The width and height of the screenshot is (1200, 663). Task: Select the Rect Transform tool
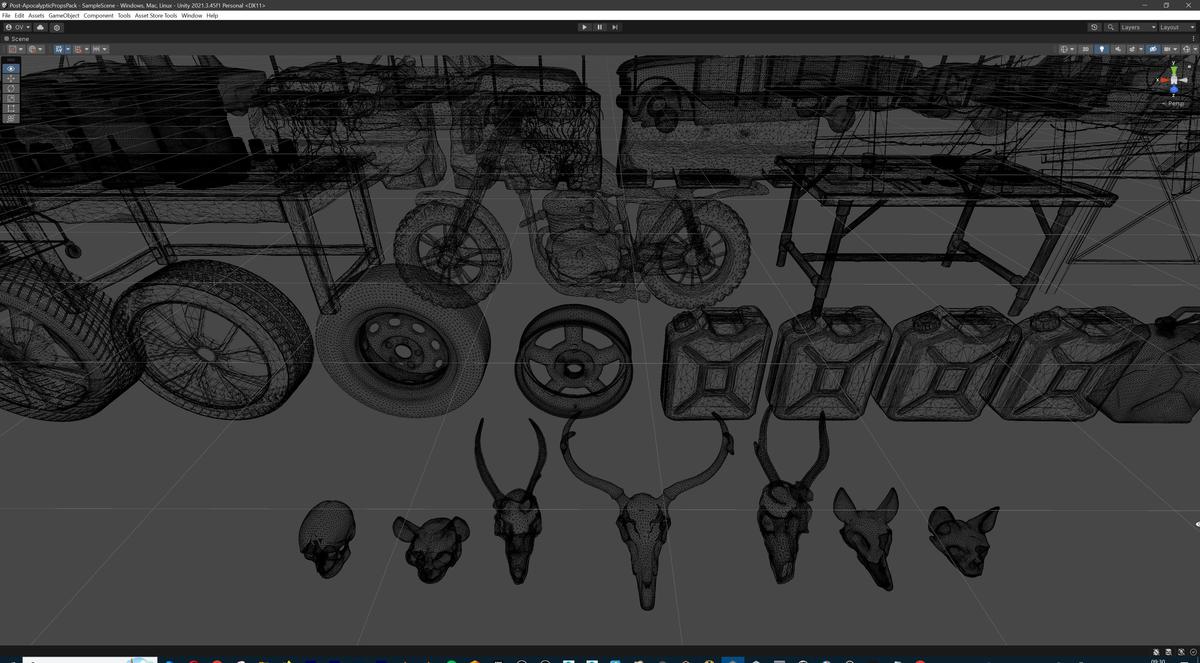11,110
